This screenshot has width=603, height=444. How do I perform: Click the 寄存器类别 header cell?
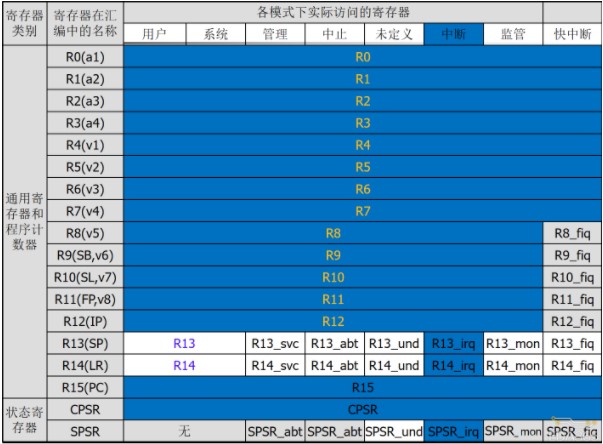click(x=25, y=23)
